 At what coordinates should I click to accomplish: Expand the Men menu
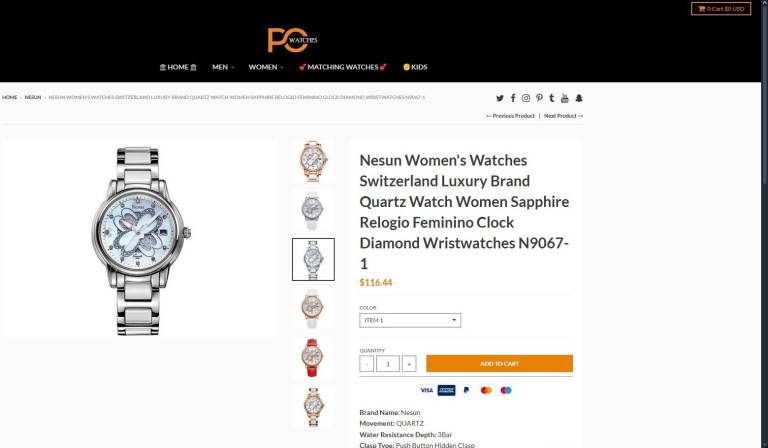point(223,67)
